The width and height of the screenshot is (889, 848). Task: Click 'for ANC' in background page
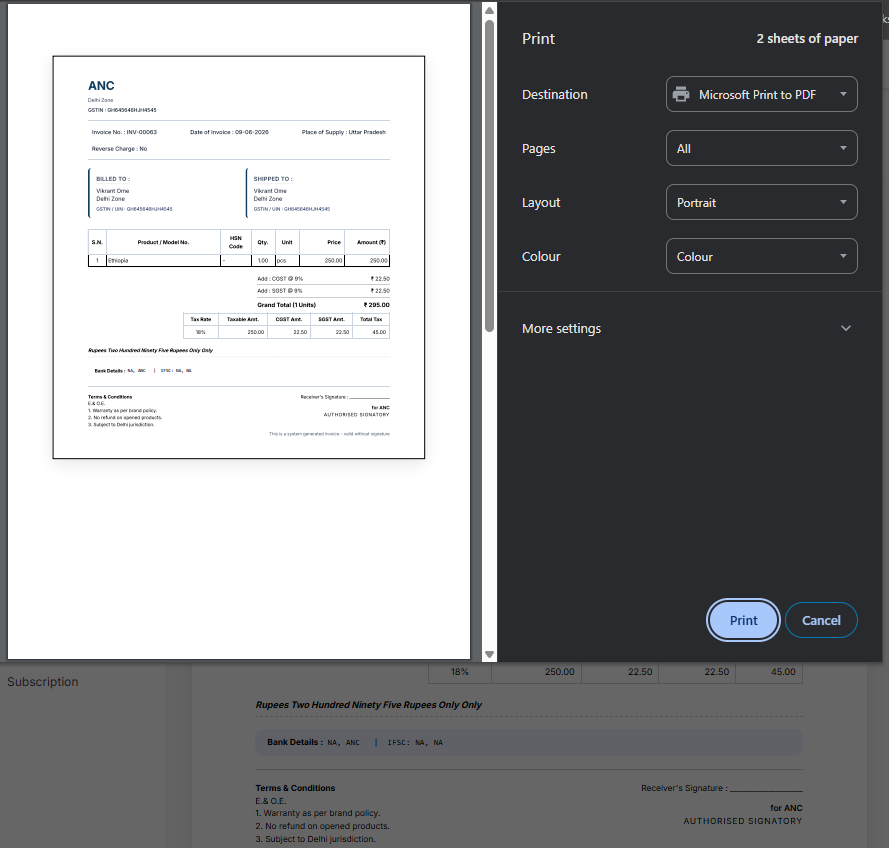pos(786,808)
